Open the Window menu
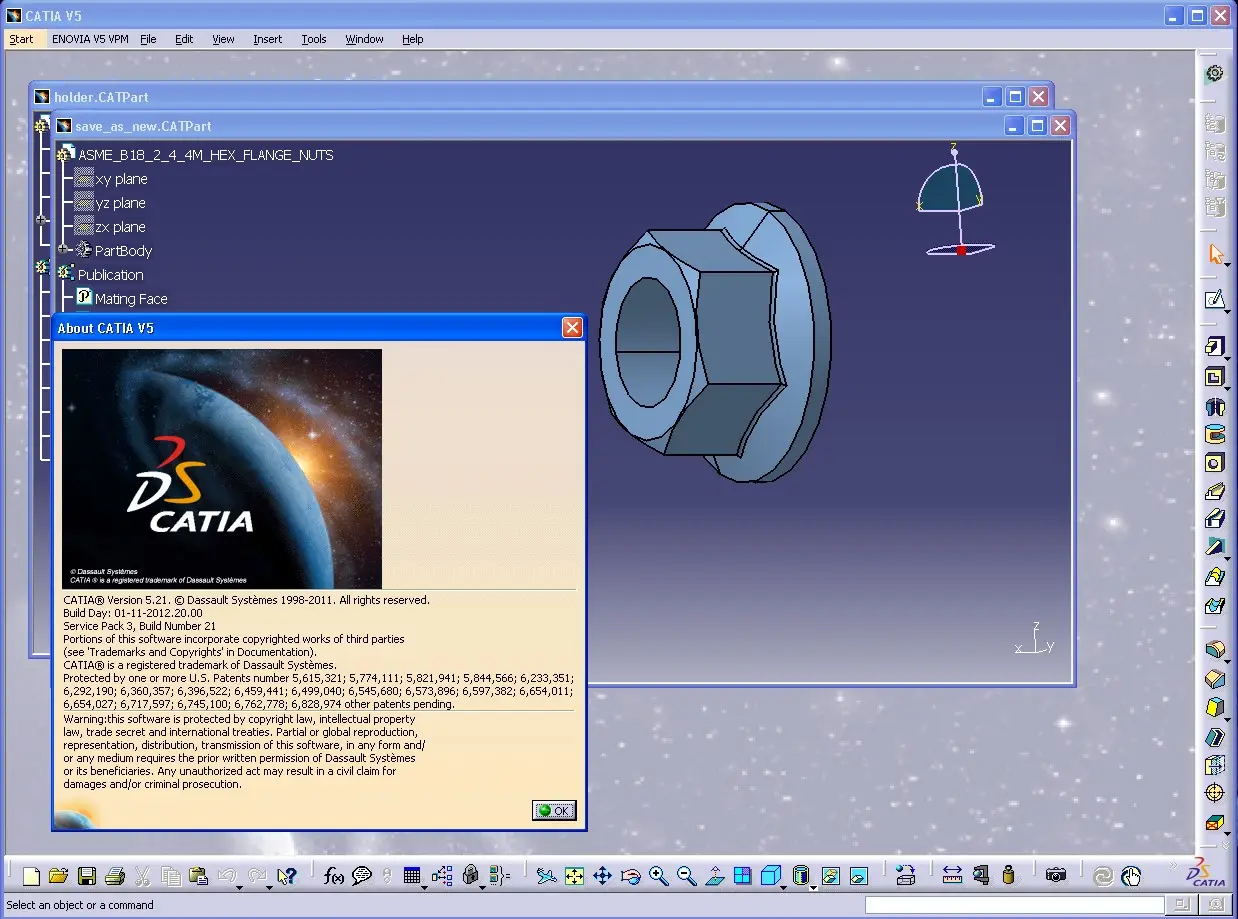This screenshot has height=919, width=1238. click(x=364, y=39)
